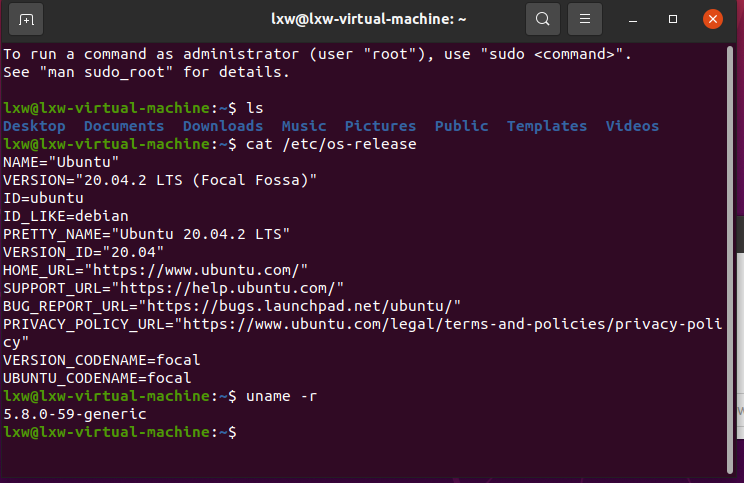Click the NAME="Ubuntu" line

61,162
